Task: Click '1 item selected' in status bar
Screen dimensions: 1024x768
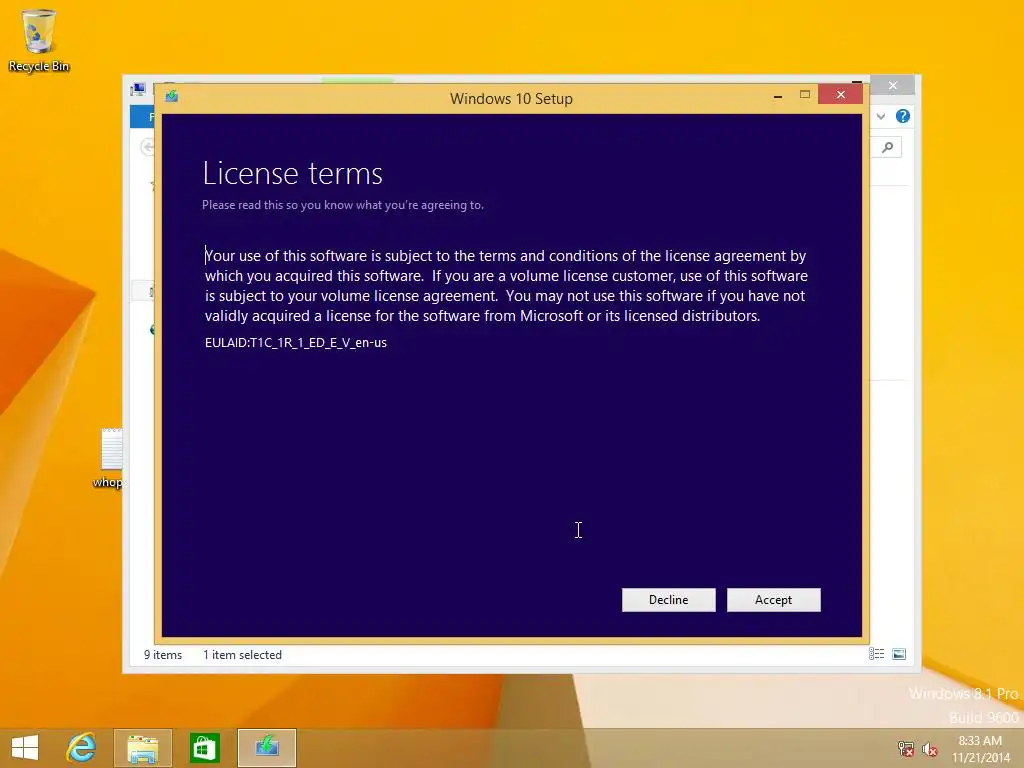Action: pyautogui.click(x=242, y=654)
